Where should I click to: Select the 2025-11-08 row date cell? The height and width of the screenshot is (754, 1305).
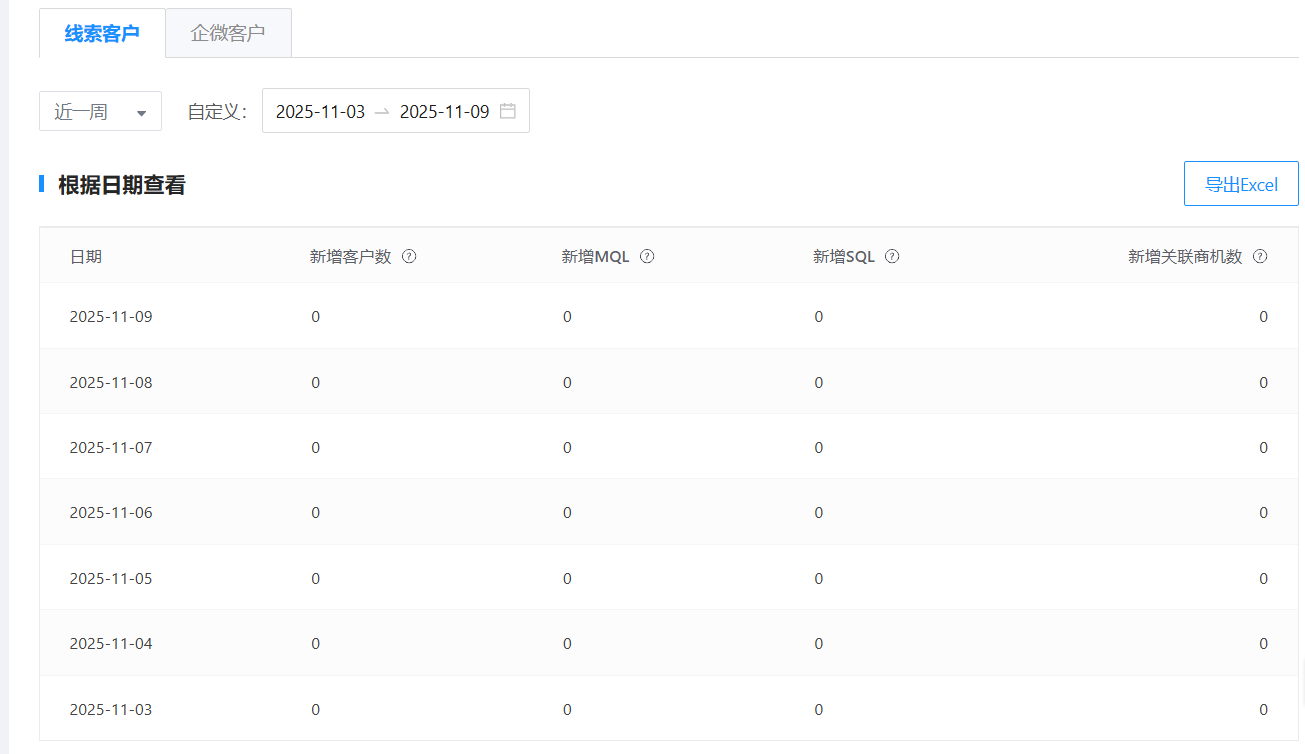[111, 382]
